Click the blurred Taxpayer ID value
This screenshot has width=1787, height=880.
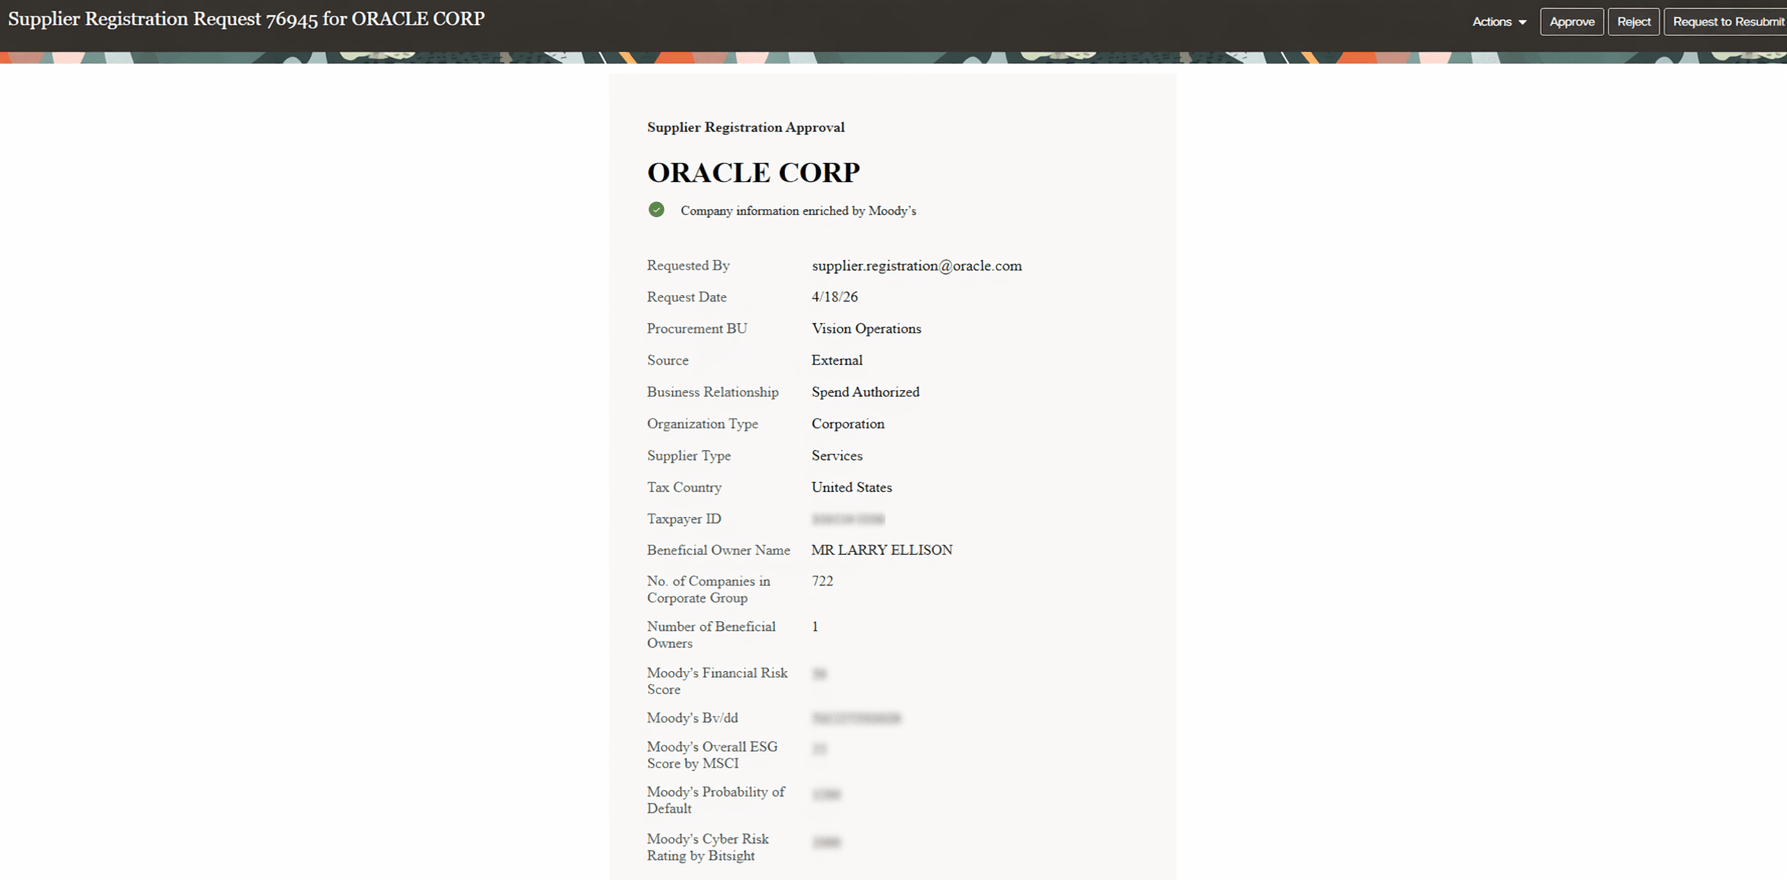848,519
